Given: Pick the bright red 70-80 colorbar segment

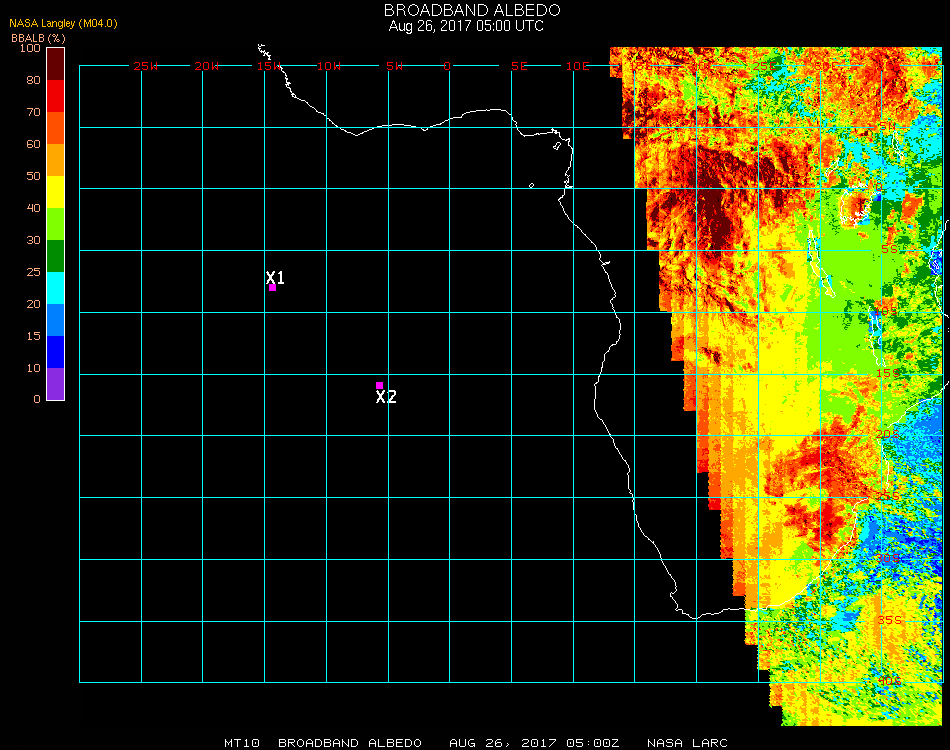Looking at the screenshot, I should click(x=56, y=96).
